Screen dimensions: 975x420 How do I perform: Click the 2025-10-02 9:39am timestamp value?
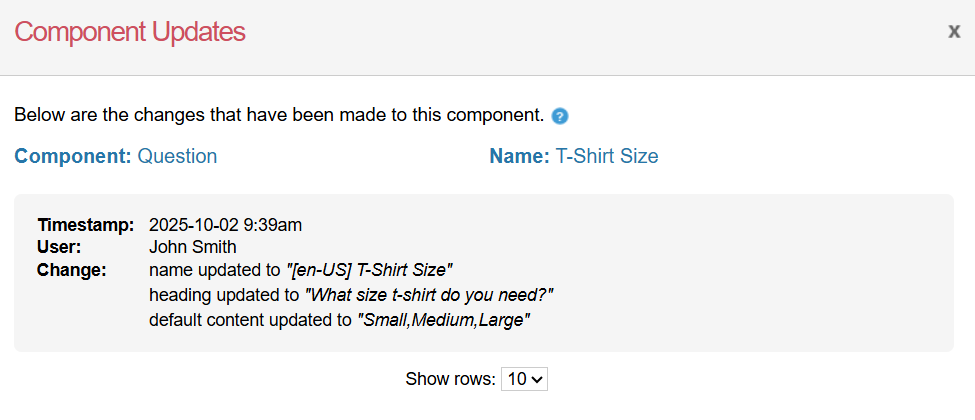225,224
